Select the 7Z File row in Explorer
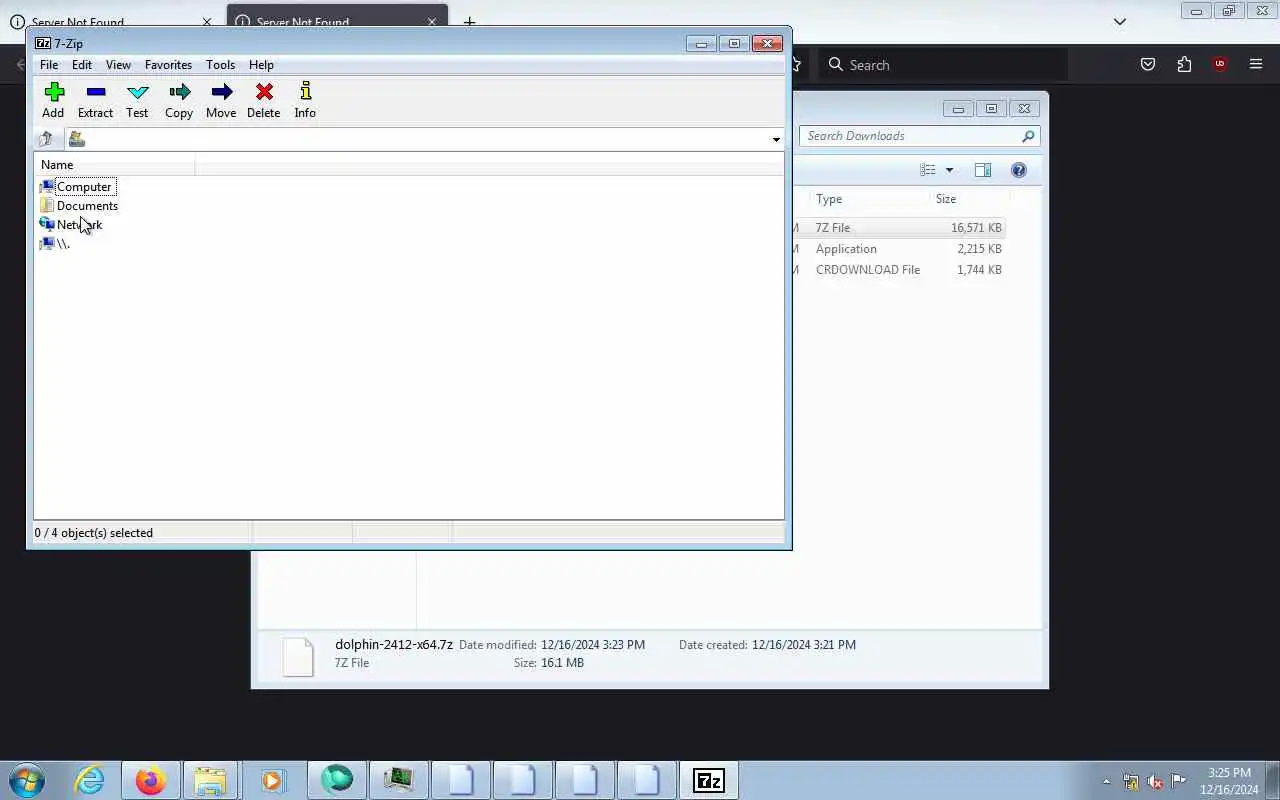The image size is (1280, 800). [833, 228]
